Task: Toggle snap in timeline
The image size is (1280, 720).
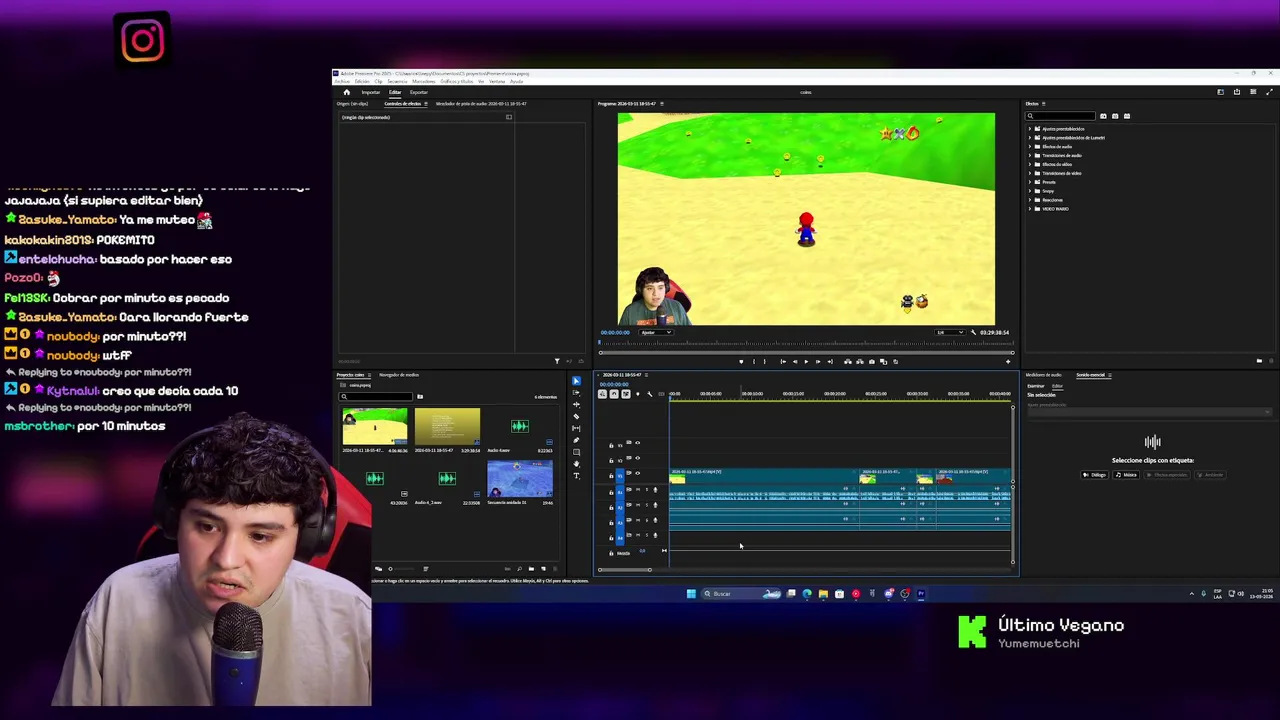Action: point(614,394)
